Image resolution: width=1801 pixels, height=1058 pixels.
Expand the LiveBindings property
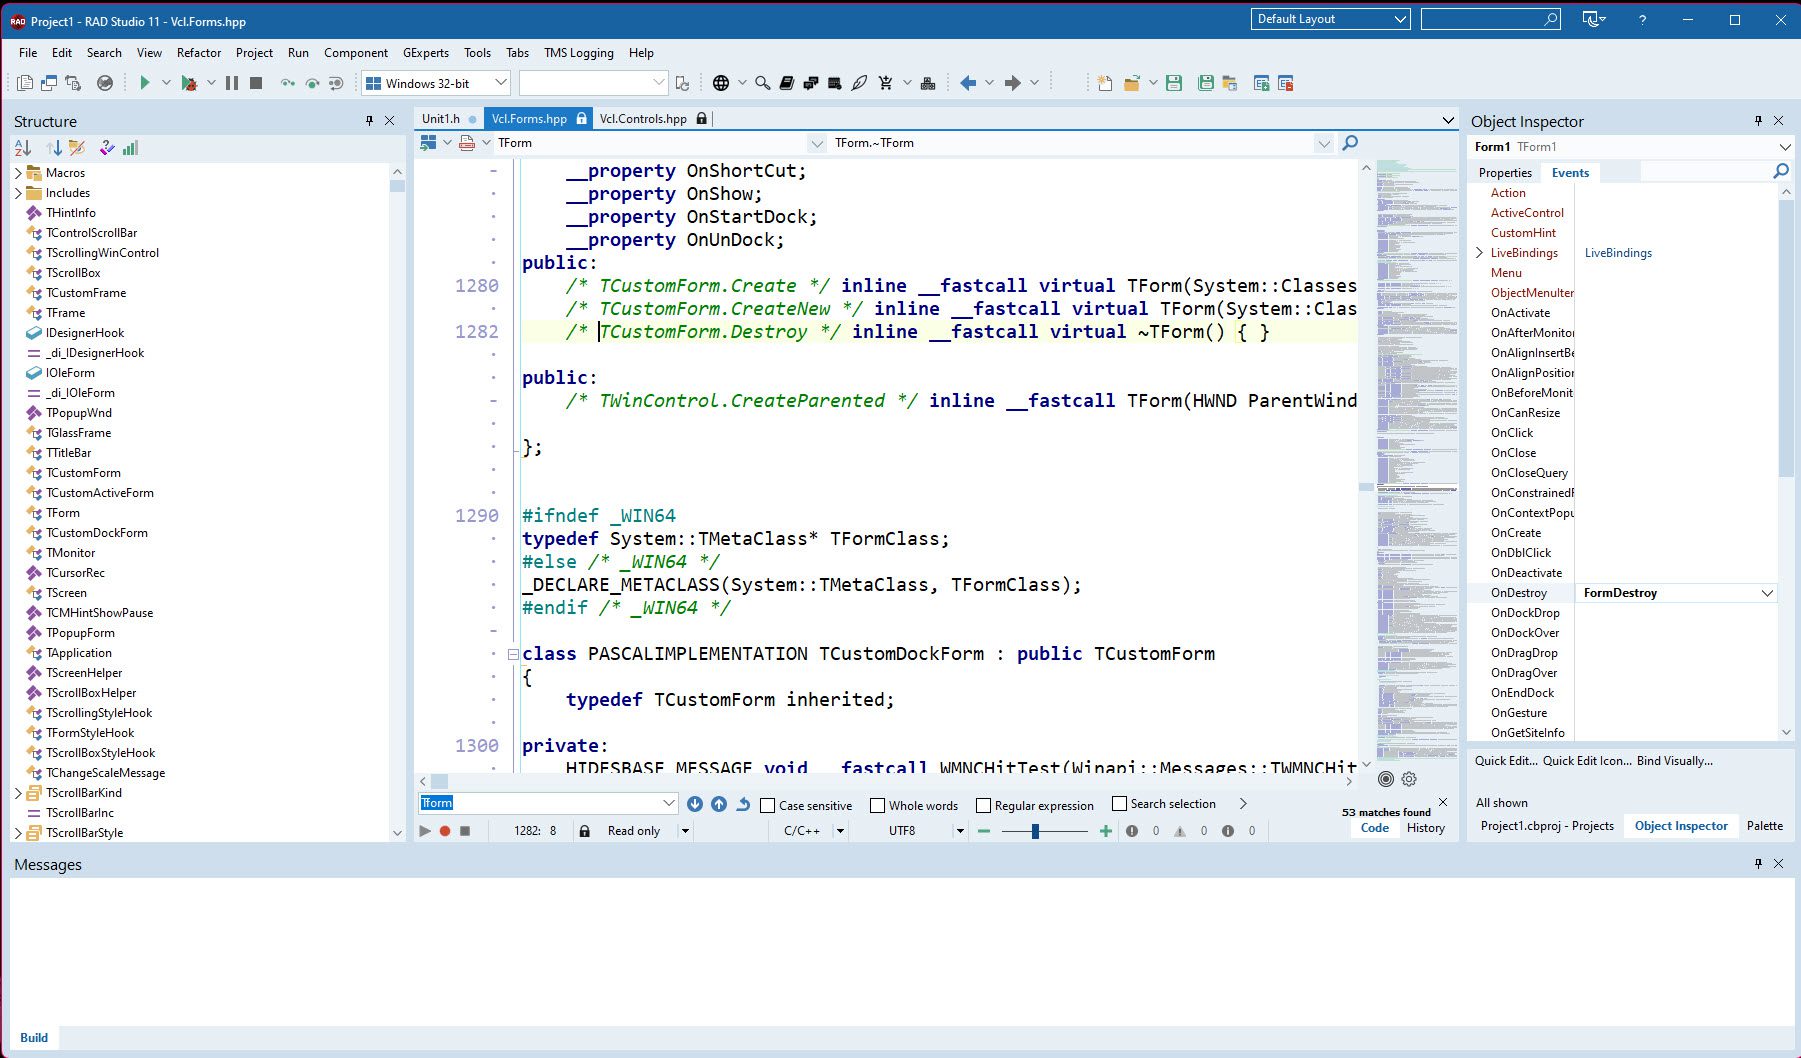coord(1480,253)
